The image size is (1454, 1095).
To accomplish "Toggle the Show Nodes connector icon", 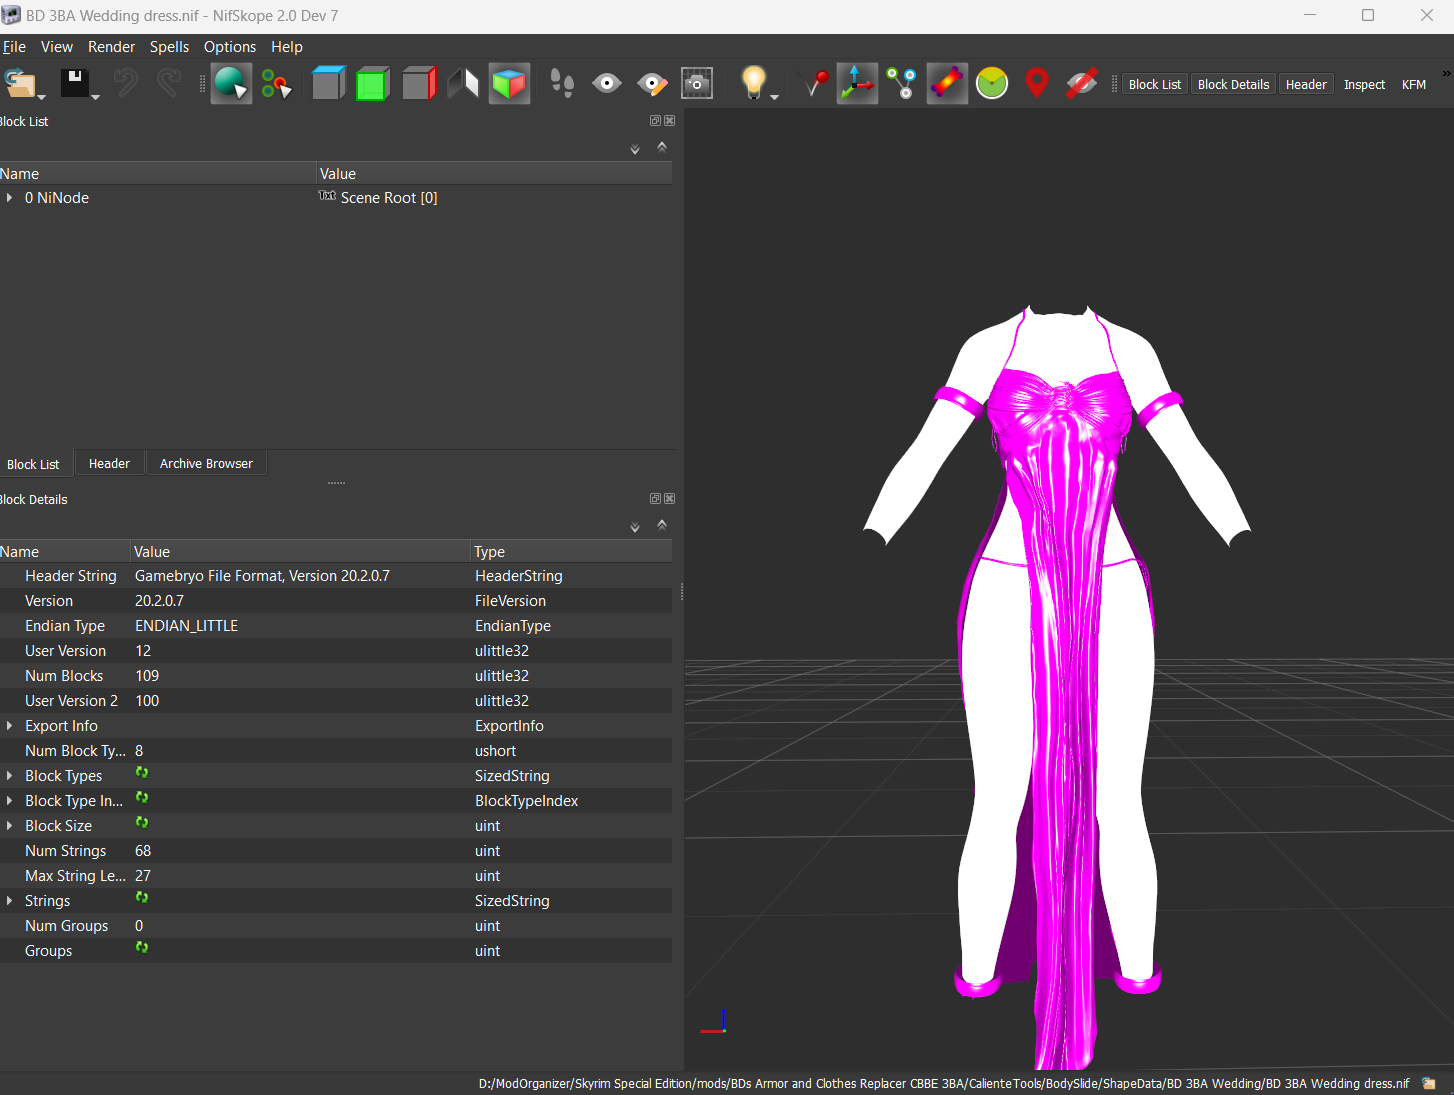I will click(902, 84).
